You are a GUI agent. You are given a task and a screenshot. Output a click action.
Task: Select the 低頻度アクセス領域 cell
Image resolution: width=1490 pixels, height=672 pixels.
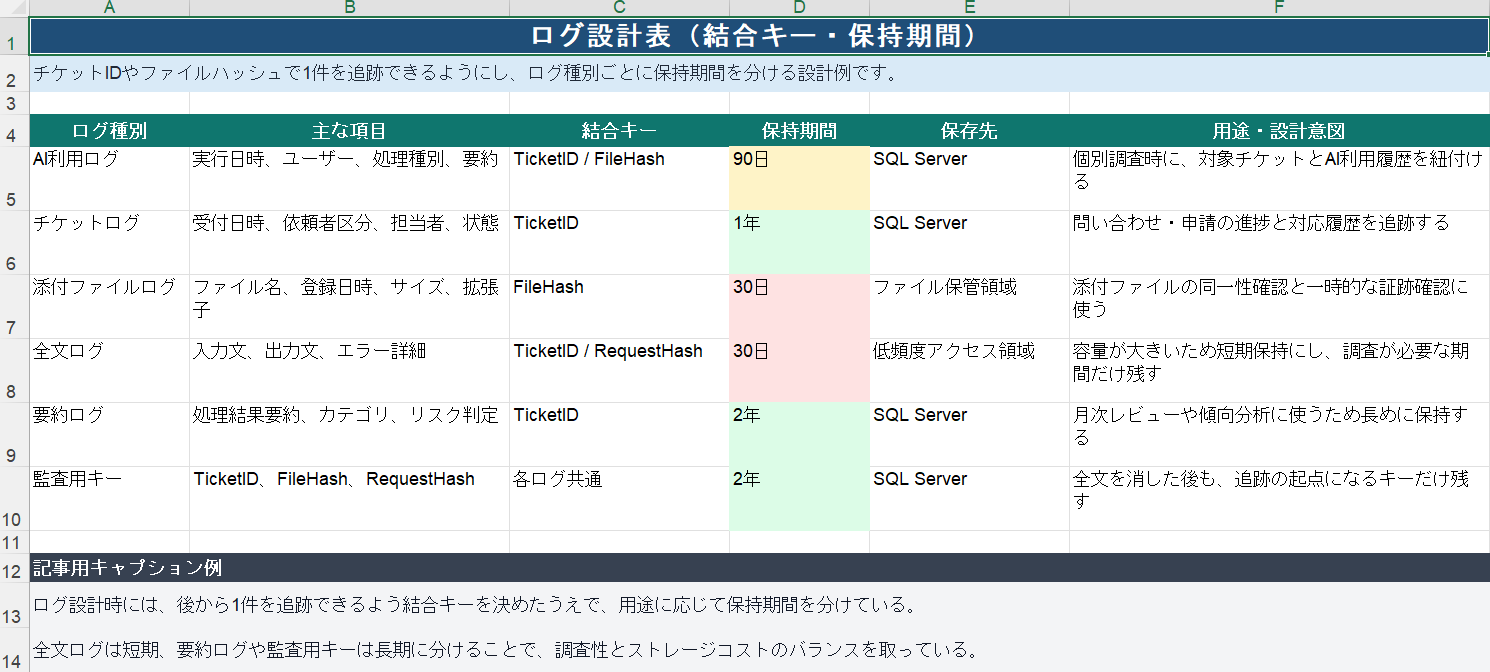(969, 371)
